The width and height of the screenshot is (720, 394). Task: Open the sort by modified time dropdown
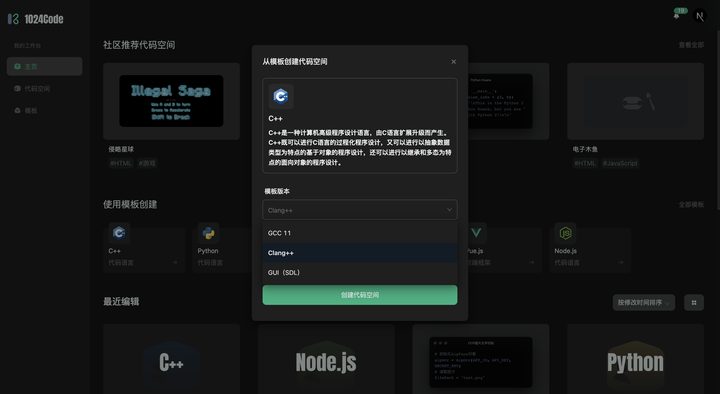(644, 303)
